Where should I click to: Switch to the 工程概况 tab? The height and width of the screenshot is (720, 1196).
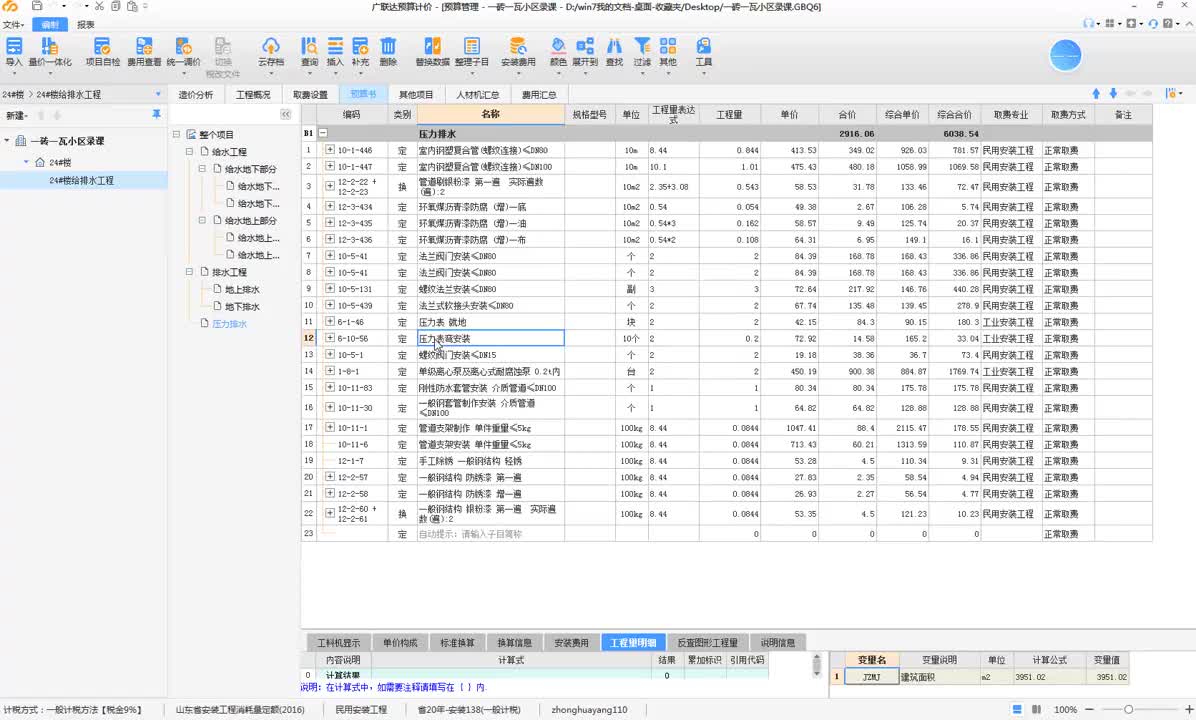(x=253, y=95)
